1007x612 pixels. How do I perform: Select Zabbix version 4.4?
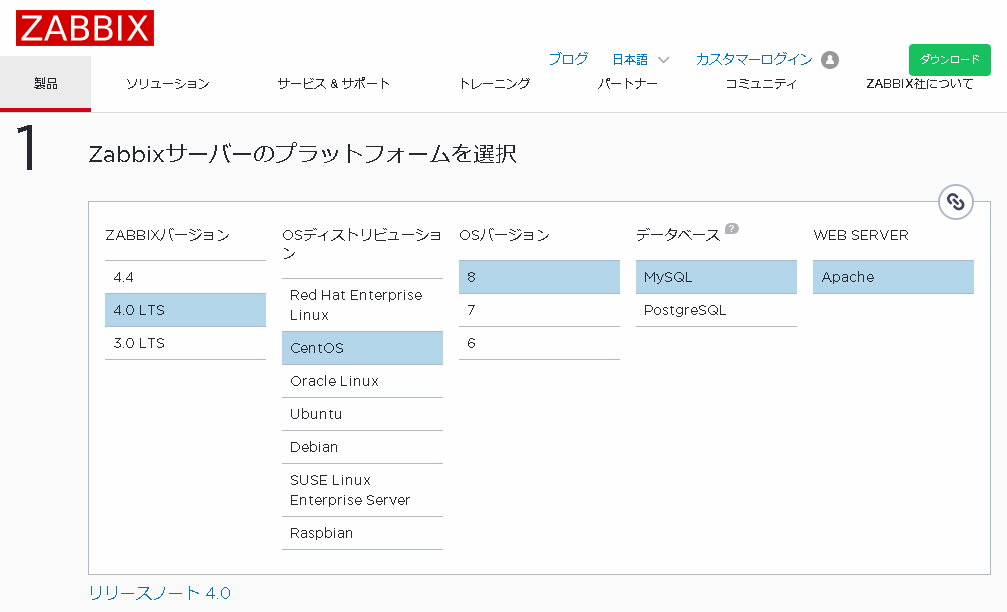[x=186, y=277]
